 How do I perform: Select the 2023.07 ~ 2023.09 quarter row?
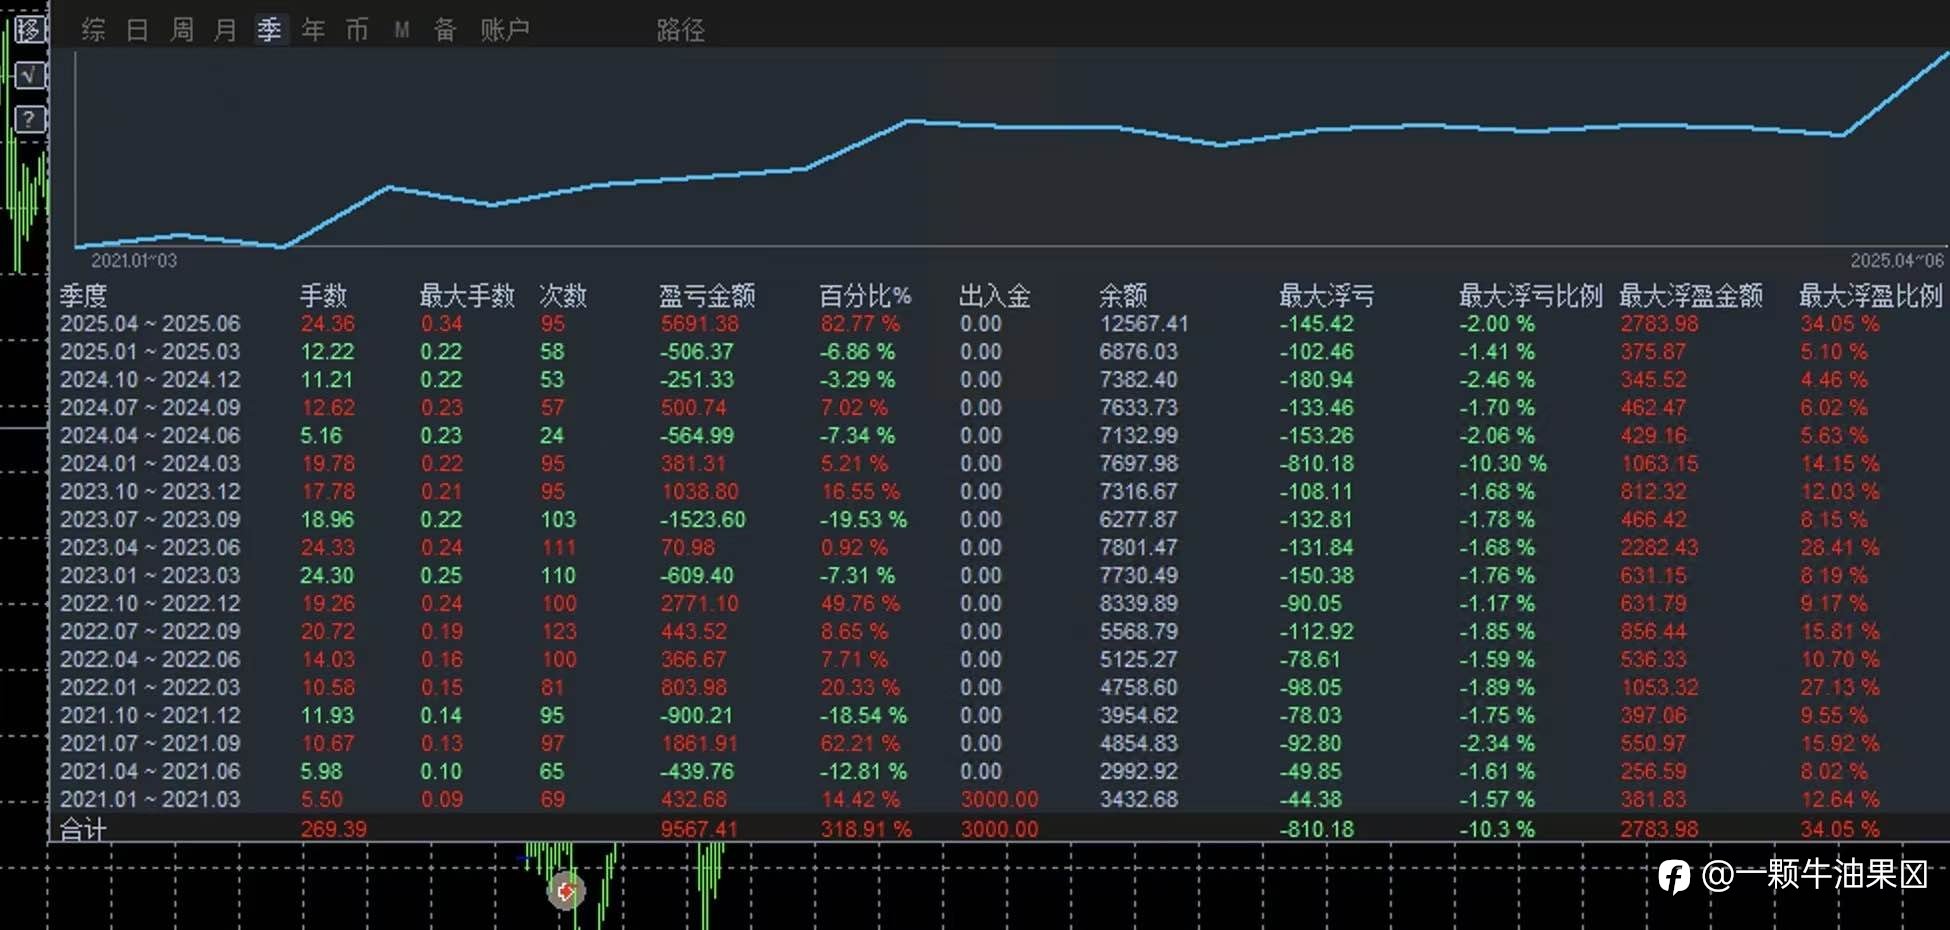[998, 520]
